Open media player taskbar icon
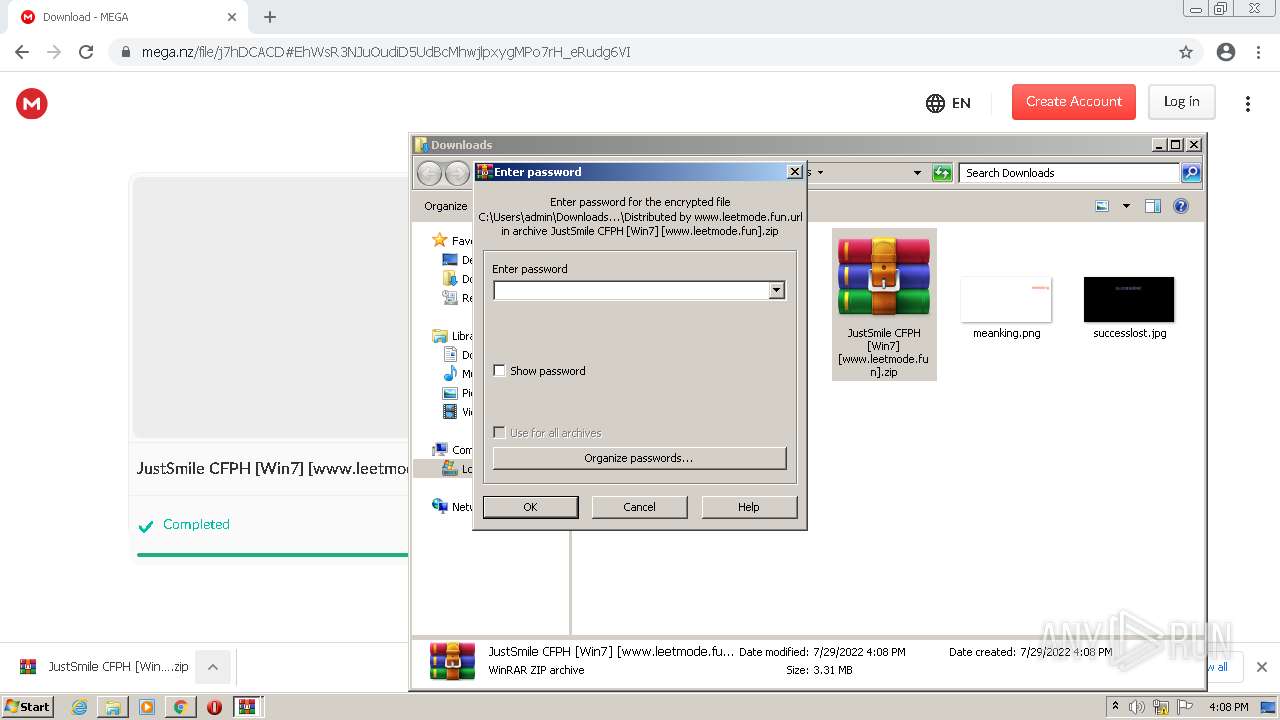Viewport: 1280px width, 720px height. point(147,707)
